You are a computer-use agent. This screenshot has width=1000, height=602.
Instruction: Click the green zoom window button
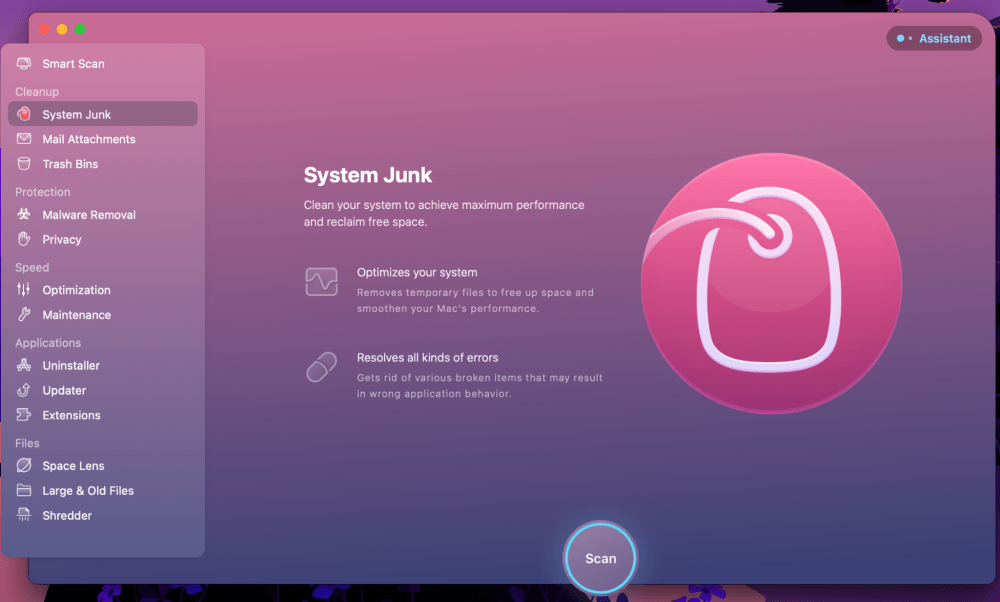(x=80, y=29)
